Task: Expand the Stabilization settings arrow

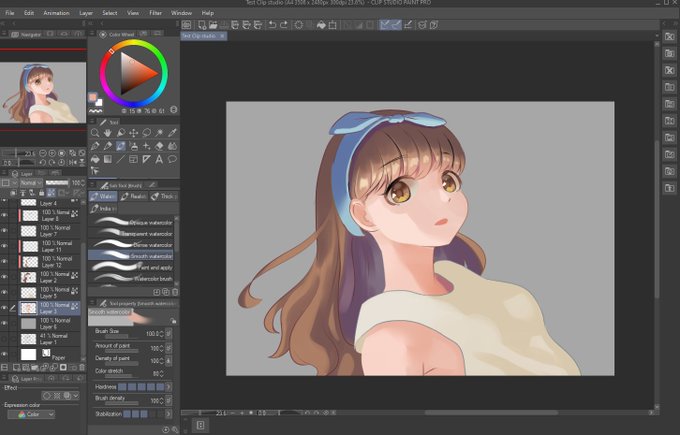Action: click(168, 414)
